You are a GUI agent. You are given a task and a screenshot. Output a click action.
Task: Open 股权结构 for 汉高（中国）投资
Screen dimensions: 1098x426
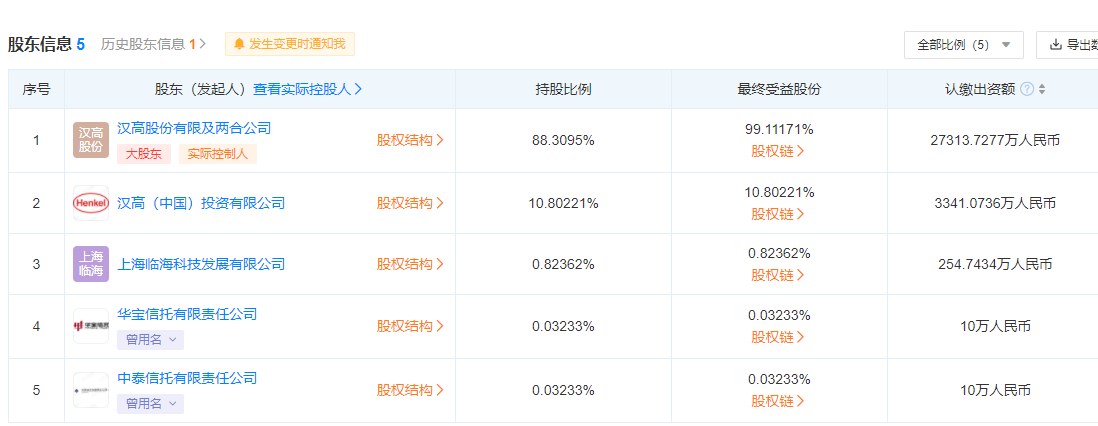point(410,203)
